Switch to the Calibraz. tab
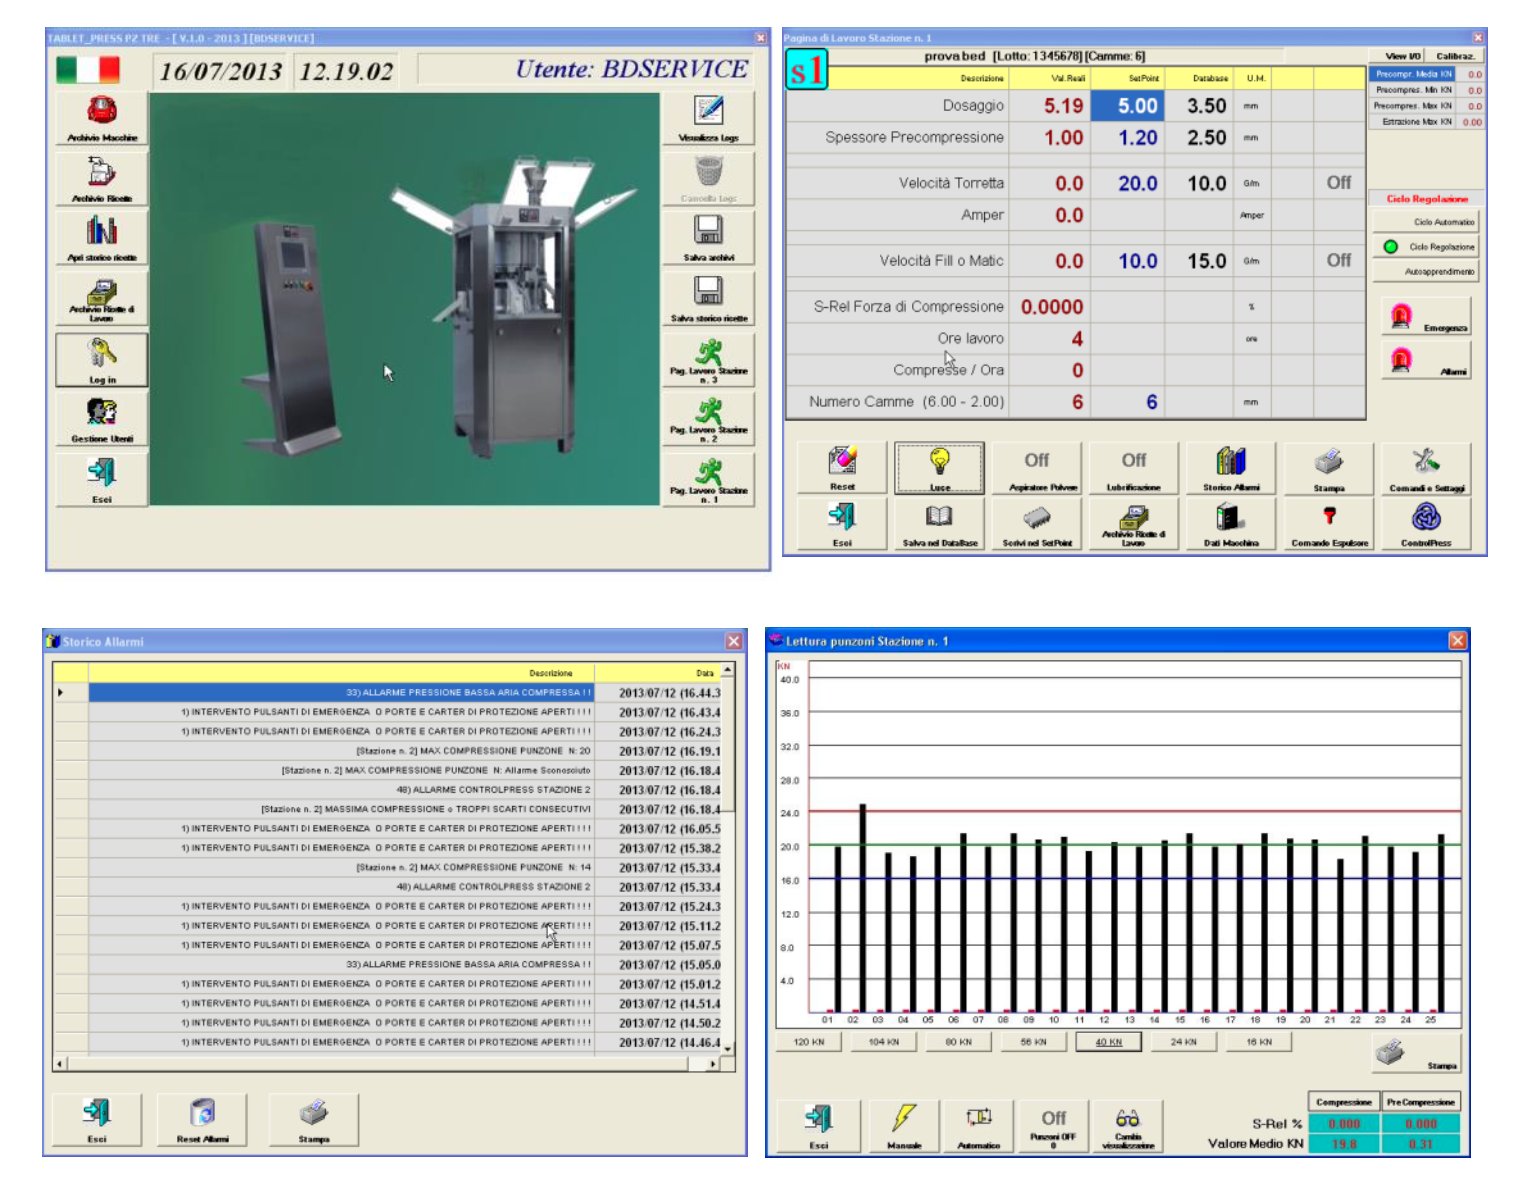 point(1455,56)
